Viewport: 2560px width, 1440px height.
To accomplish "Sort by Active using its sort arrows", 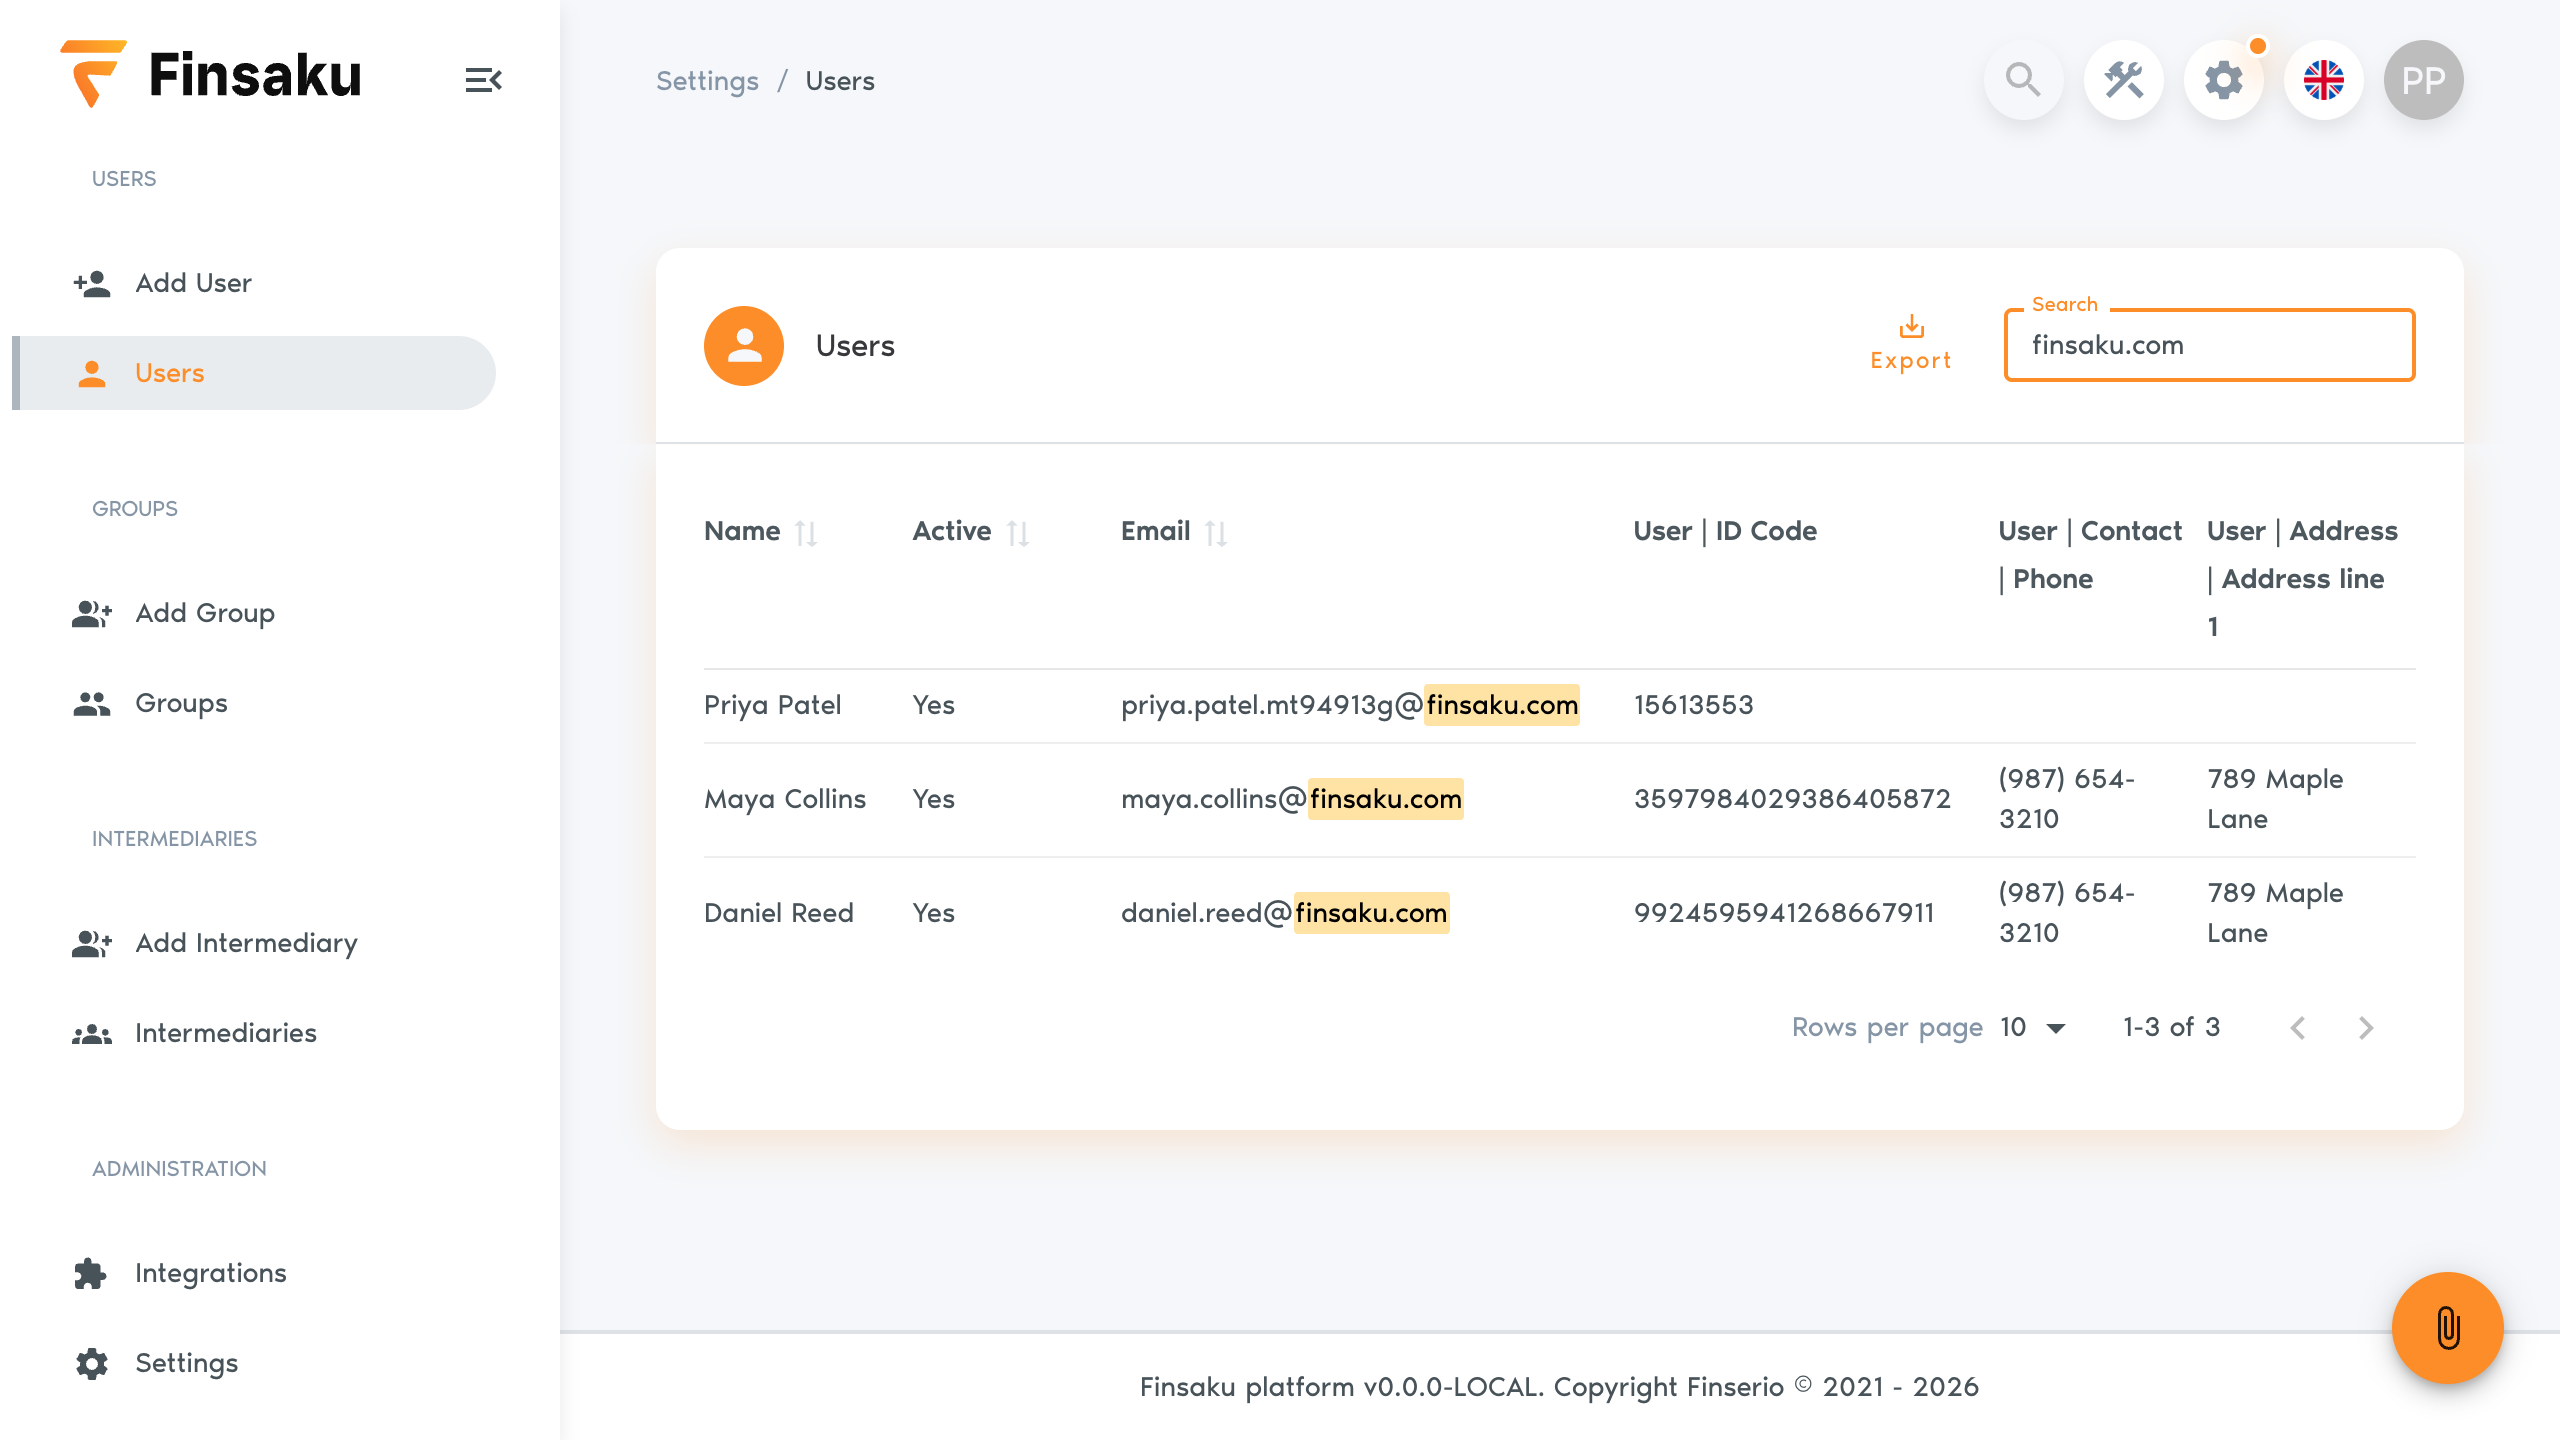I will (x=1018, y=533).
